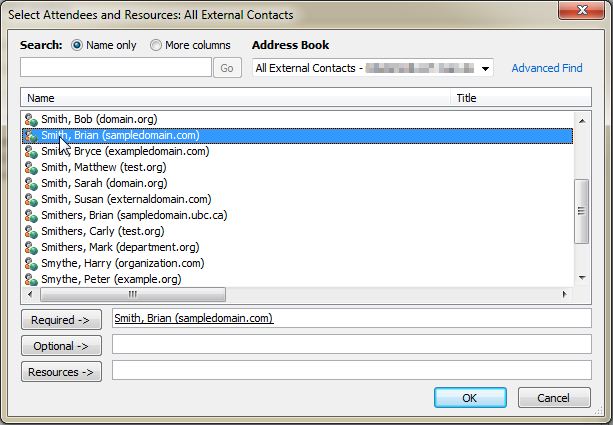This screenshot has width=613, height=425.
Task: Click contact icon next to Smythe, Peter
Action: pos(31,279)
